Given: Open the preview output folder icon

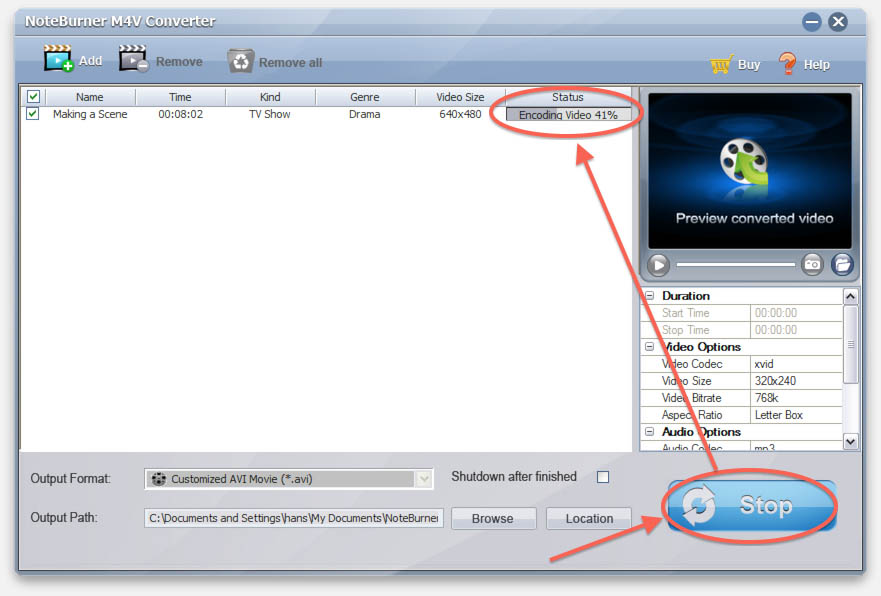Looking at the screenshot, I should [x=842, y=264].
